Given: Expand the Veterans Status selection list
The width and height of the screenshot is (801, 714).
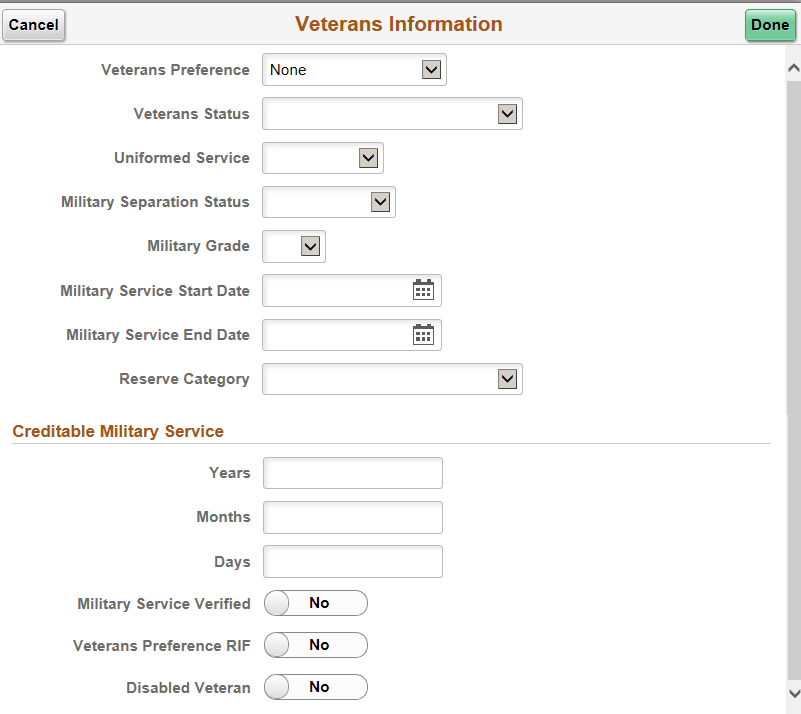Looking at the screenshot, I should pyautogui.click(x=509, y=113).
